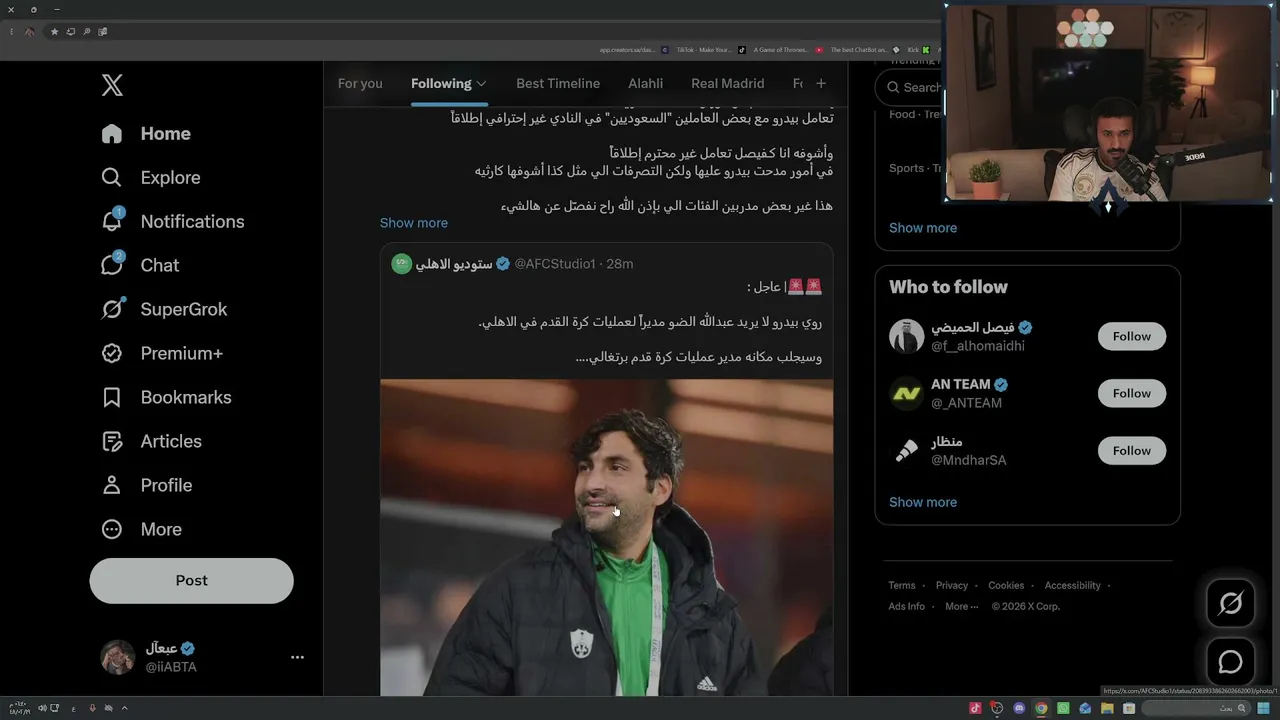The width and height of the screenshot is (1280, 720).
Task: Switch to the For you tab
Action: click(360, 84)
